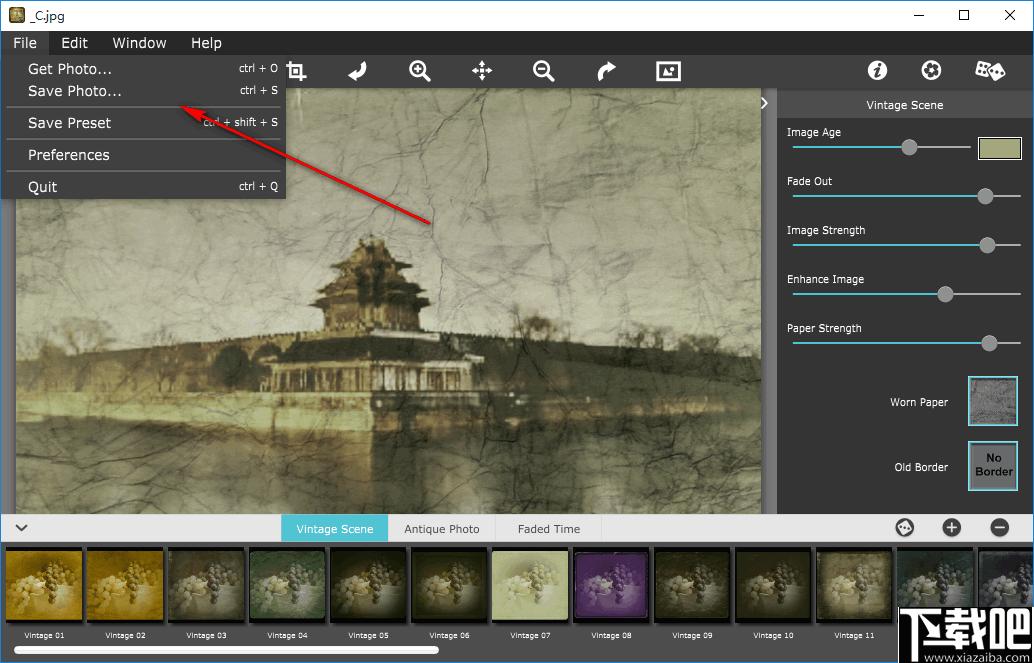Apply the Vintage 04 preset

(288, 586)
